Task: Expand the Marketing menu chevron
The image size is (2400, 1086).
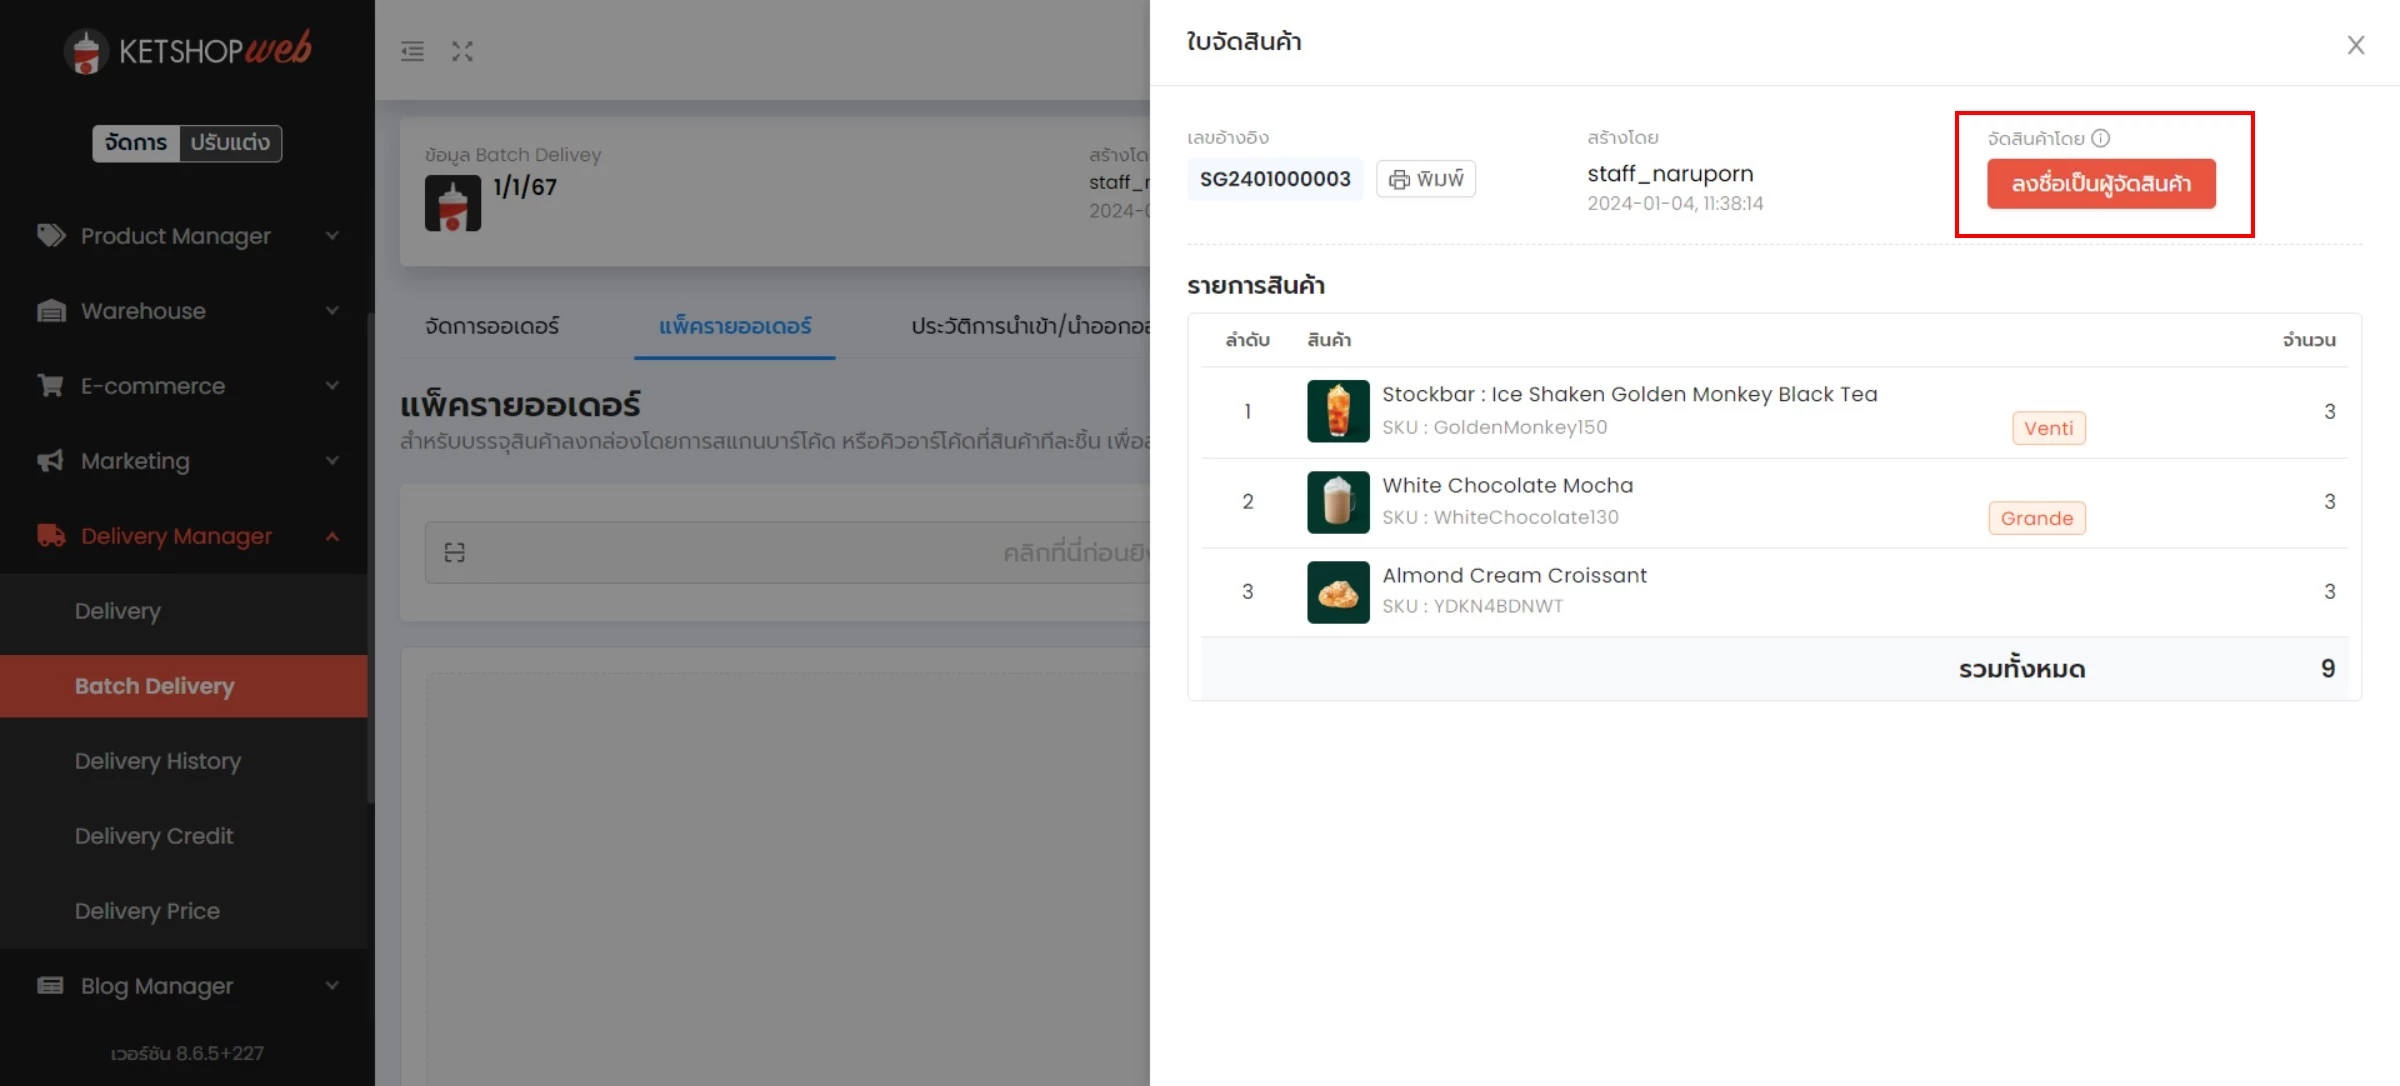Action: pos(332,461)
